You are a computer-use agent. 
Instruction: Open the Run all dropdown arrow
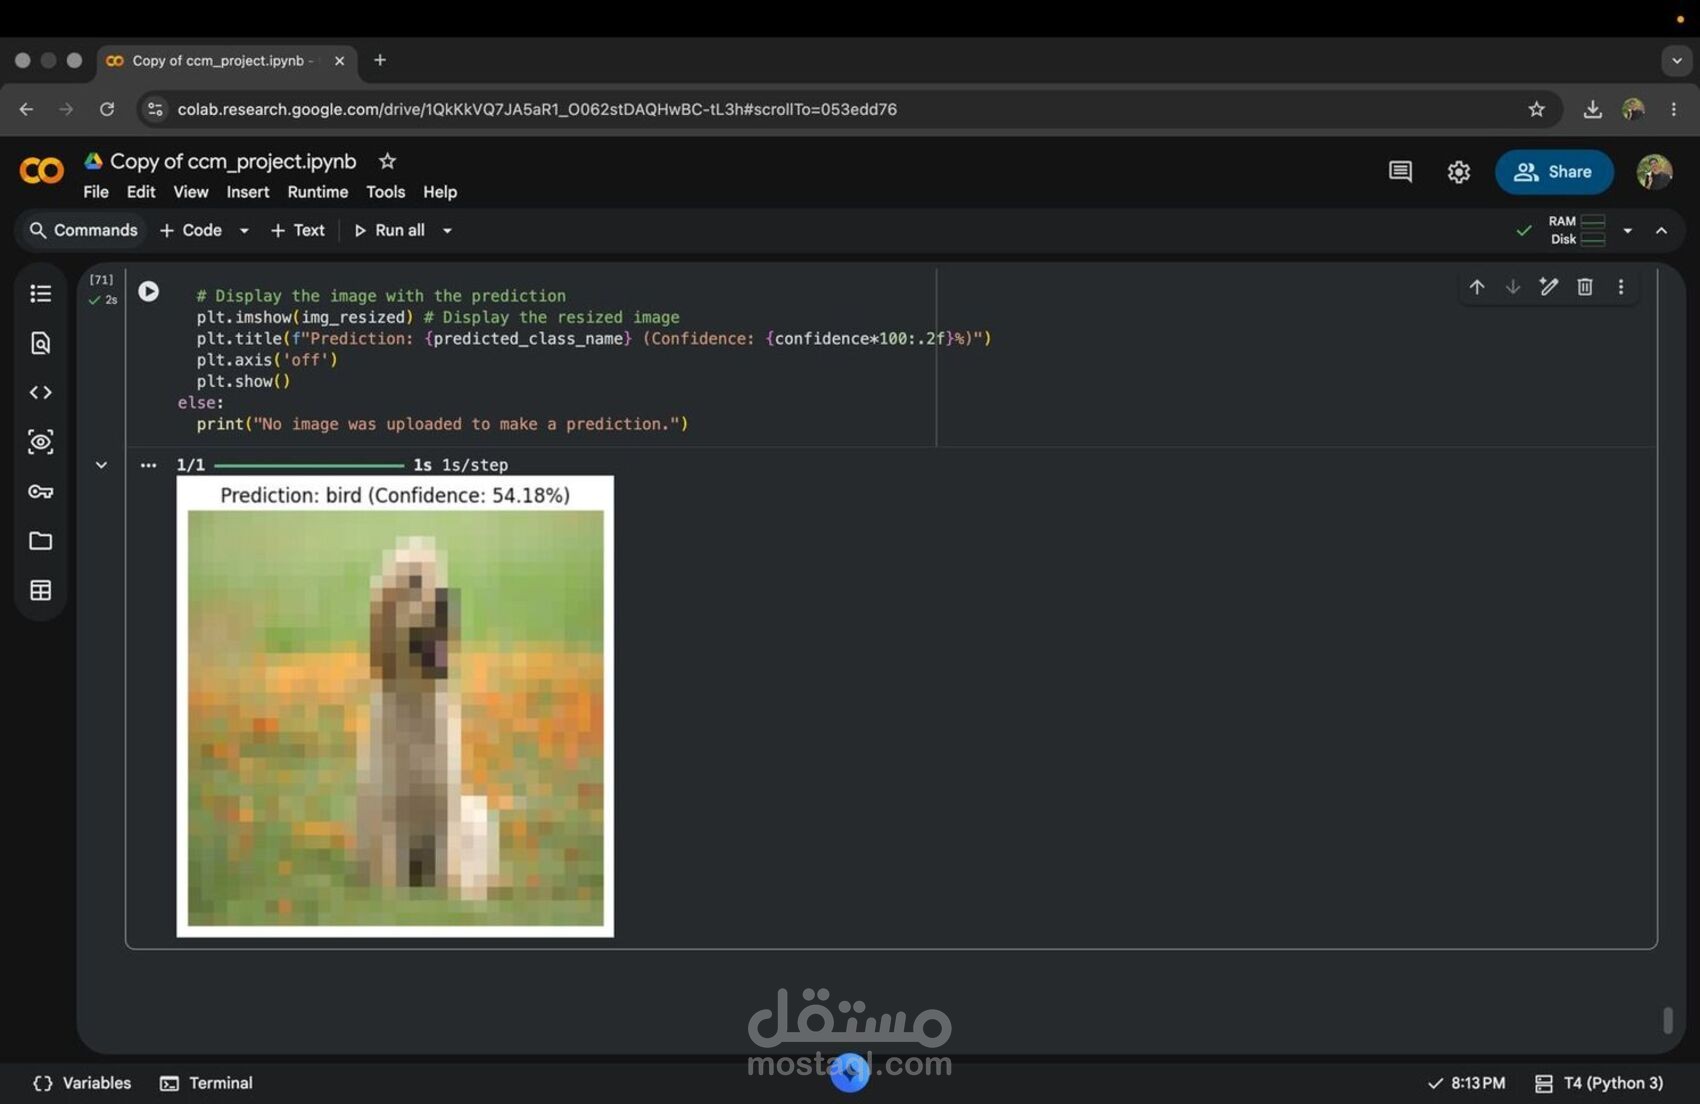(447, 230)
